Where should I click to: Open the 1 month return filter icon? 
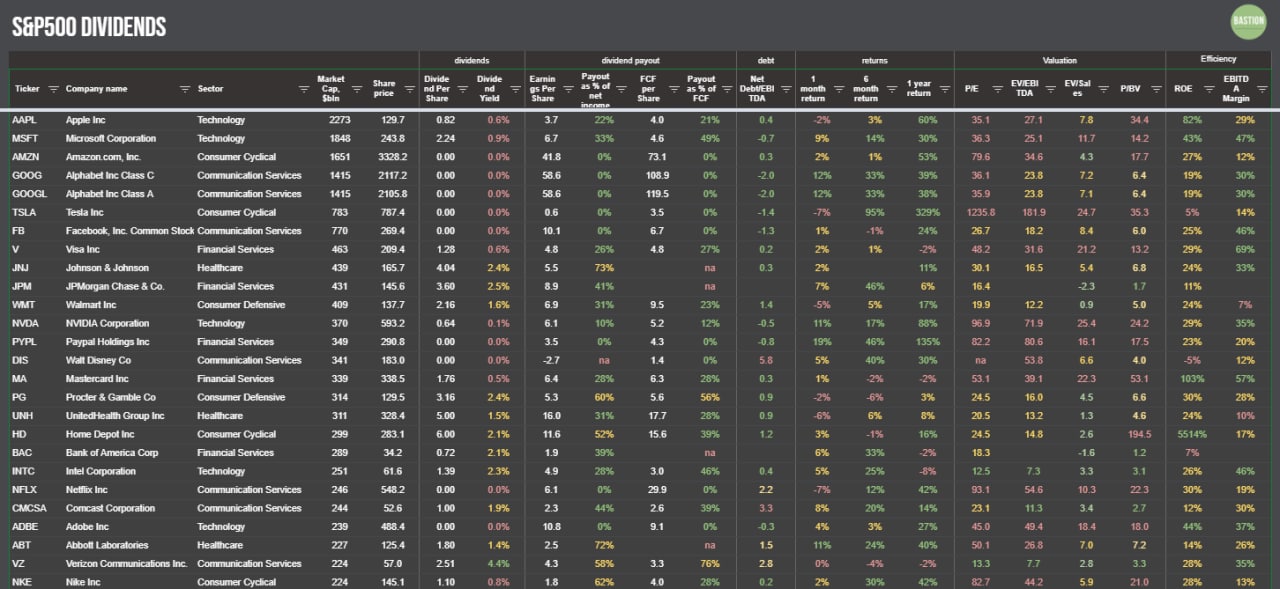(839, 89)
